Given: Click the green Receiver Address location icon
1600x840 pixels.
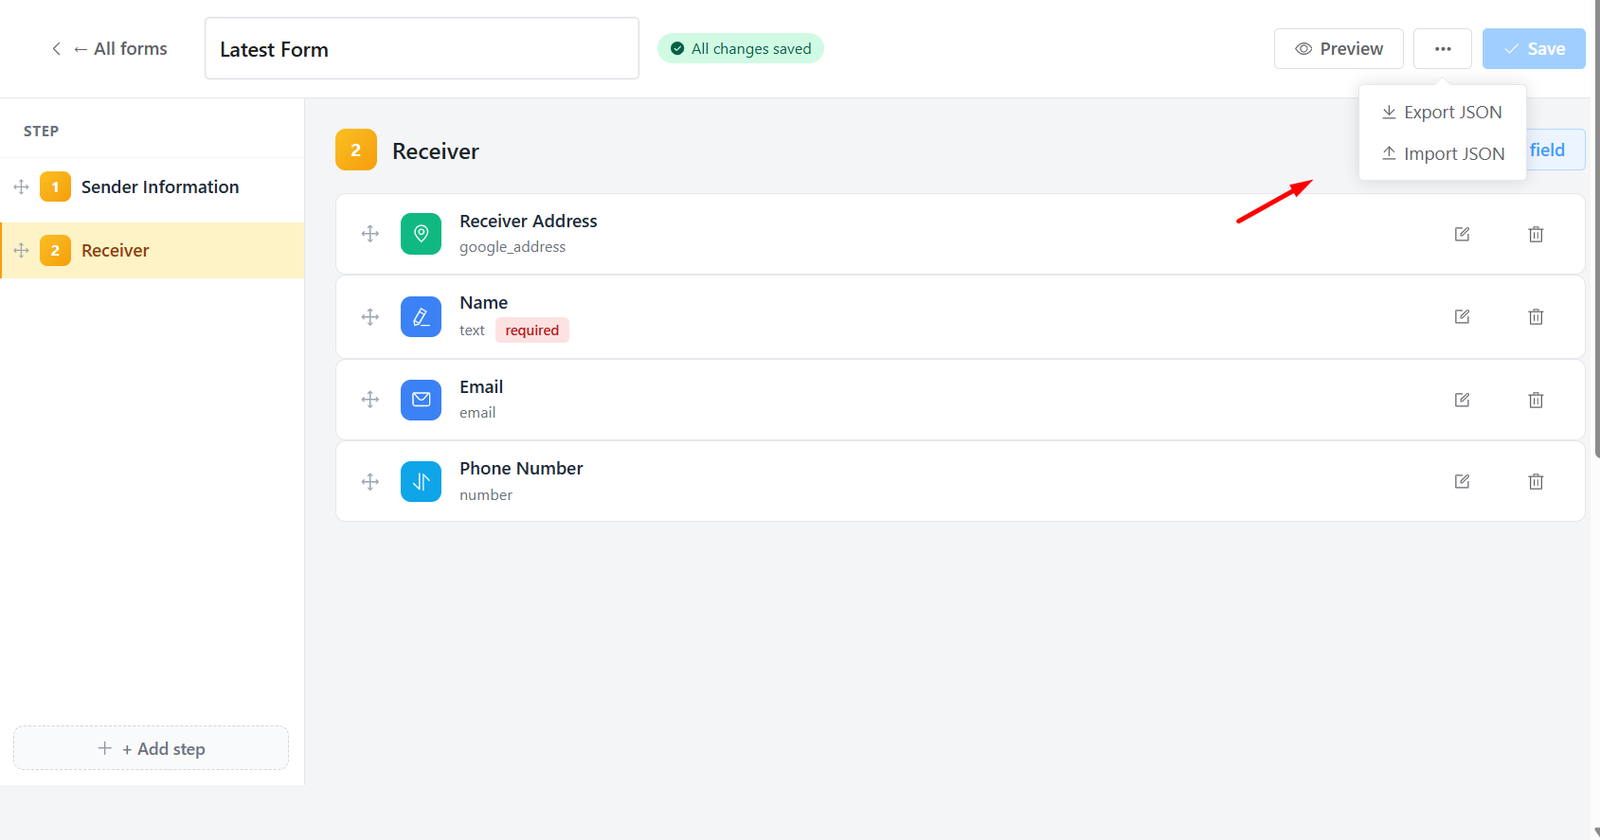Looking at the screenshot, I should tap(421, 234).
